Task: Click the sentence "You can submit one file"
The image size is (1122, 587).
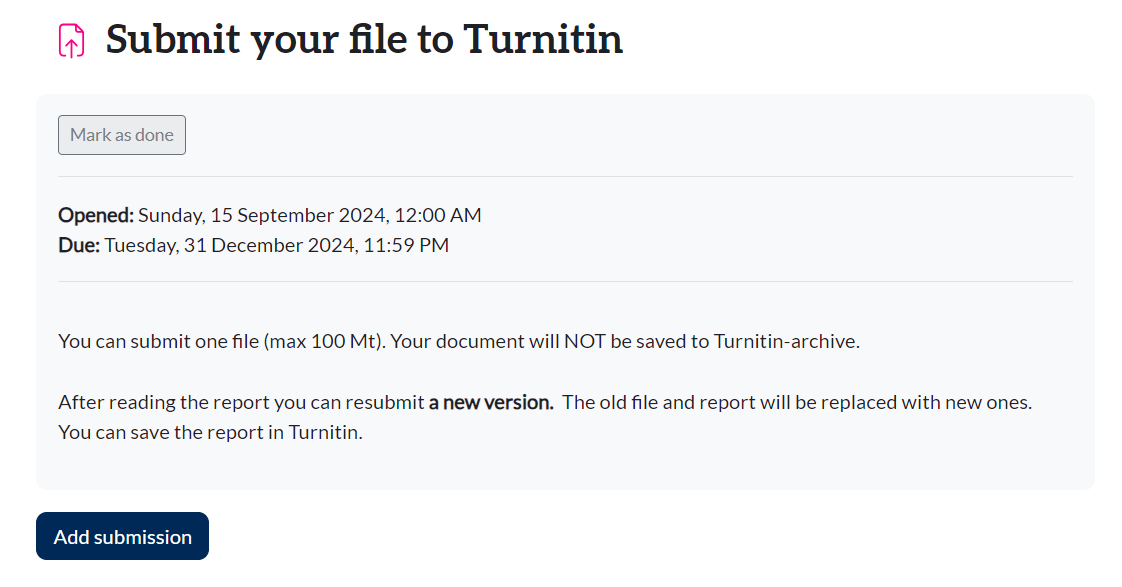Action: (x=159, y=341)
